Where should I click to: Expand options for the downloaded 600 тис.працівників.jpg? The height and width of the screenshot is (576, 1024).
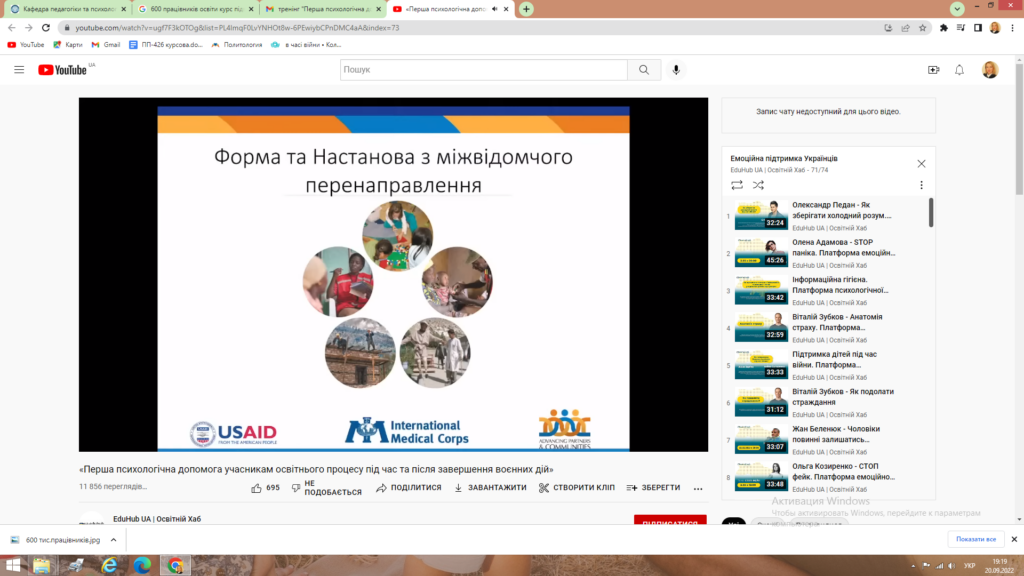pyautogui.click(x=113, y=539)
